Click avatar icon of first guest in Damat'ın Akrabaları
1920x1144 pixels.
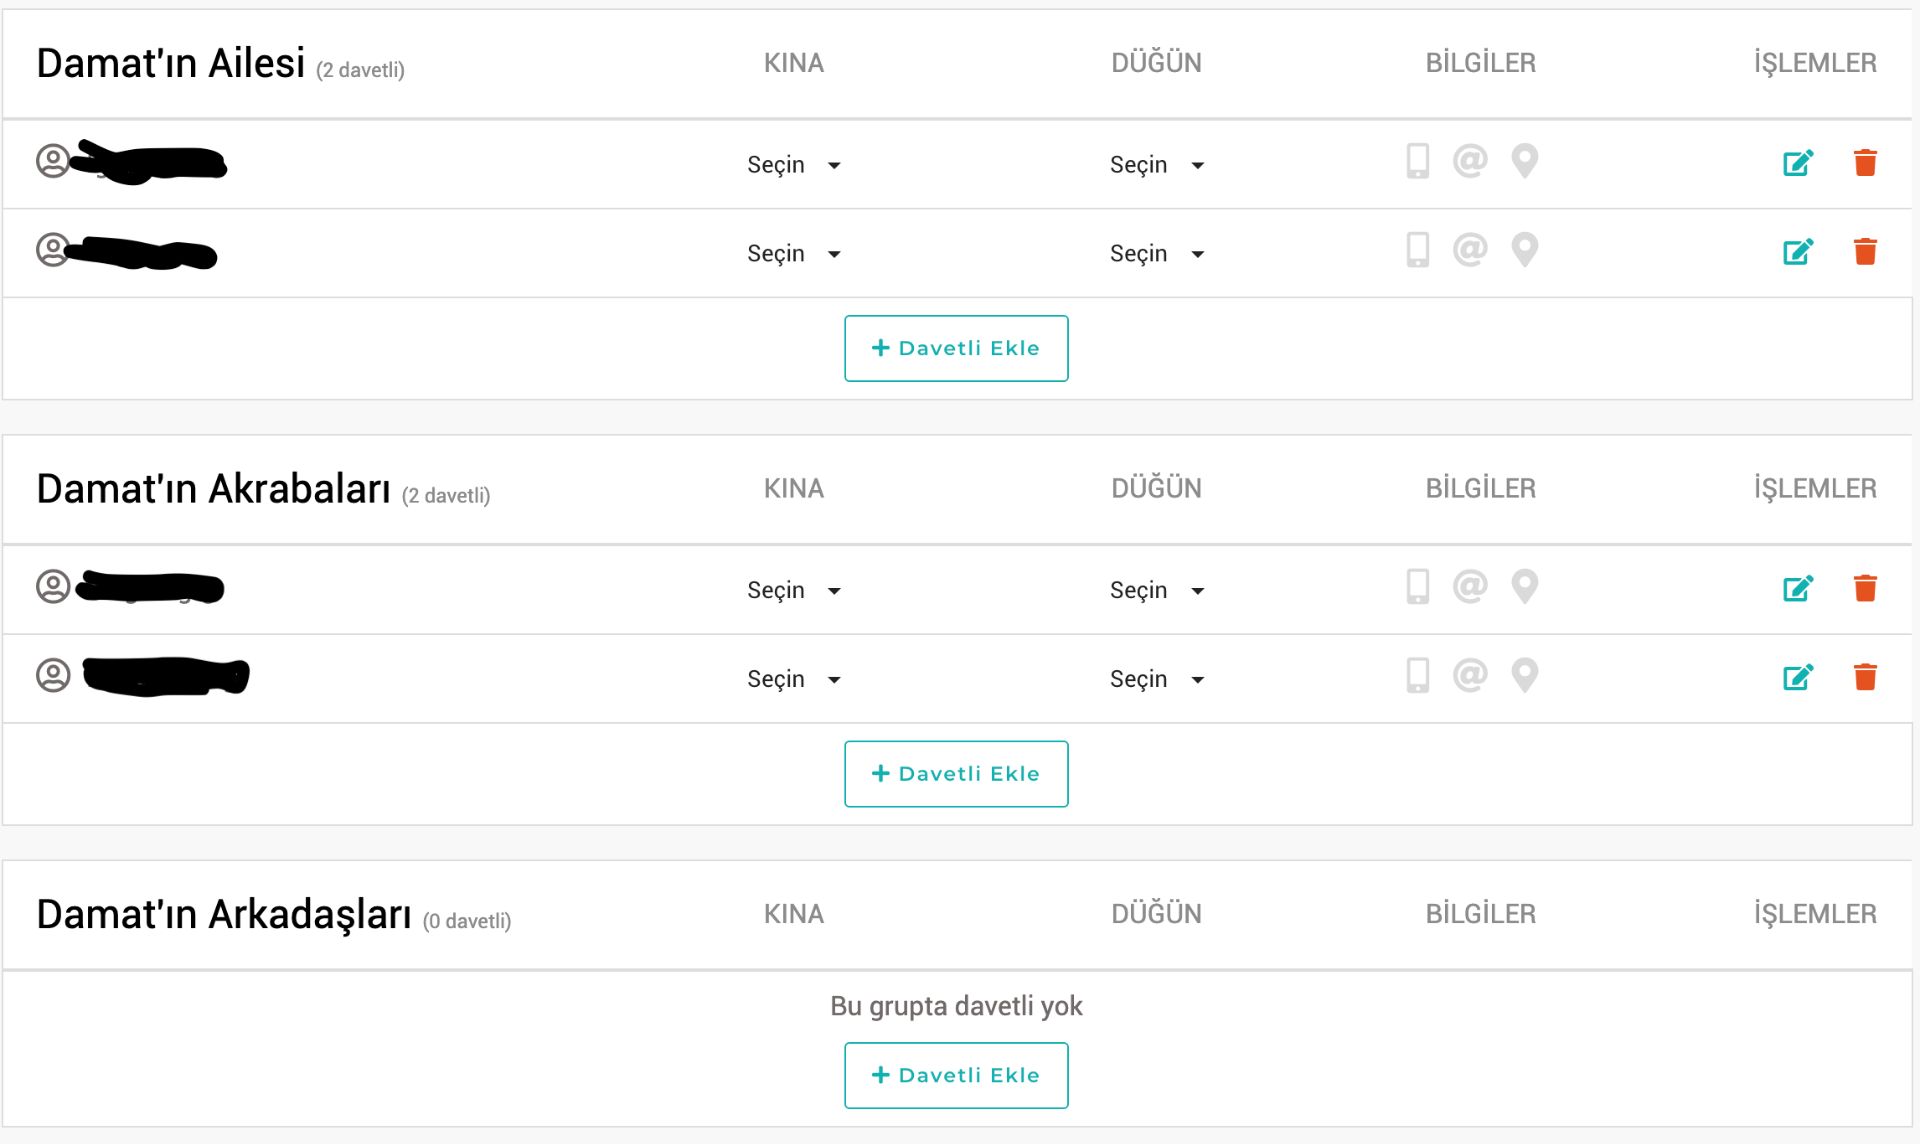[x=53, y=587]
